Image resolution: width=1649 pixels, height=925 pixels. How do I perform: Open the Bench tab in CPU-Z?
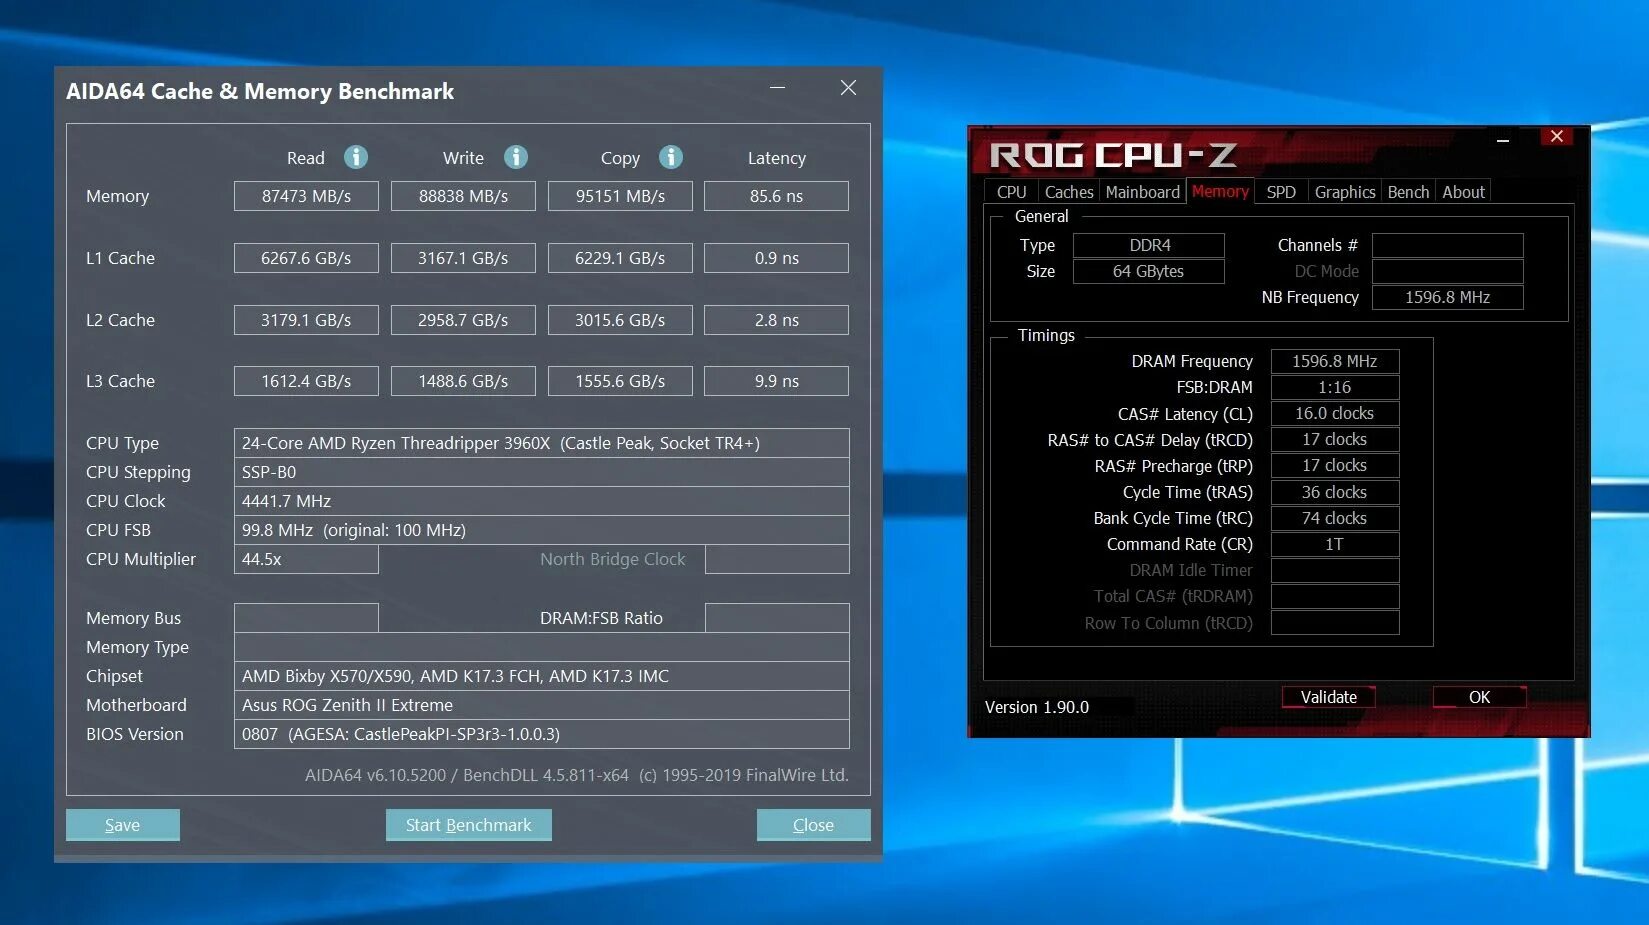pyautogui.click(x=1408, y=192)
